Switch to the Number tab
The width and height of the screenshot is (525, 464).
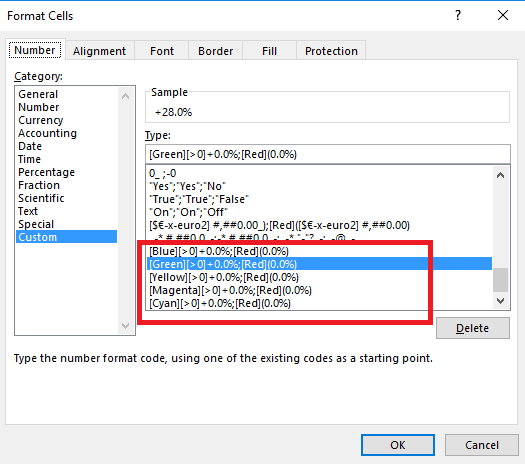click(x=35, y=50)
